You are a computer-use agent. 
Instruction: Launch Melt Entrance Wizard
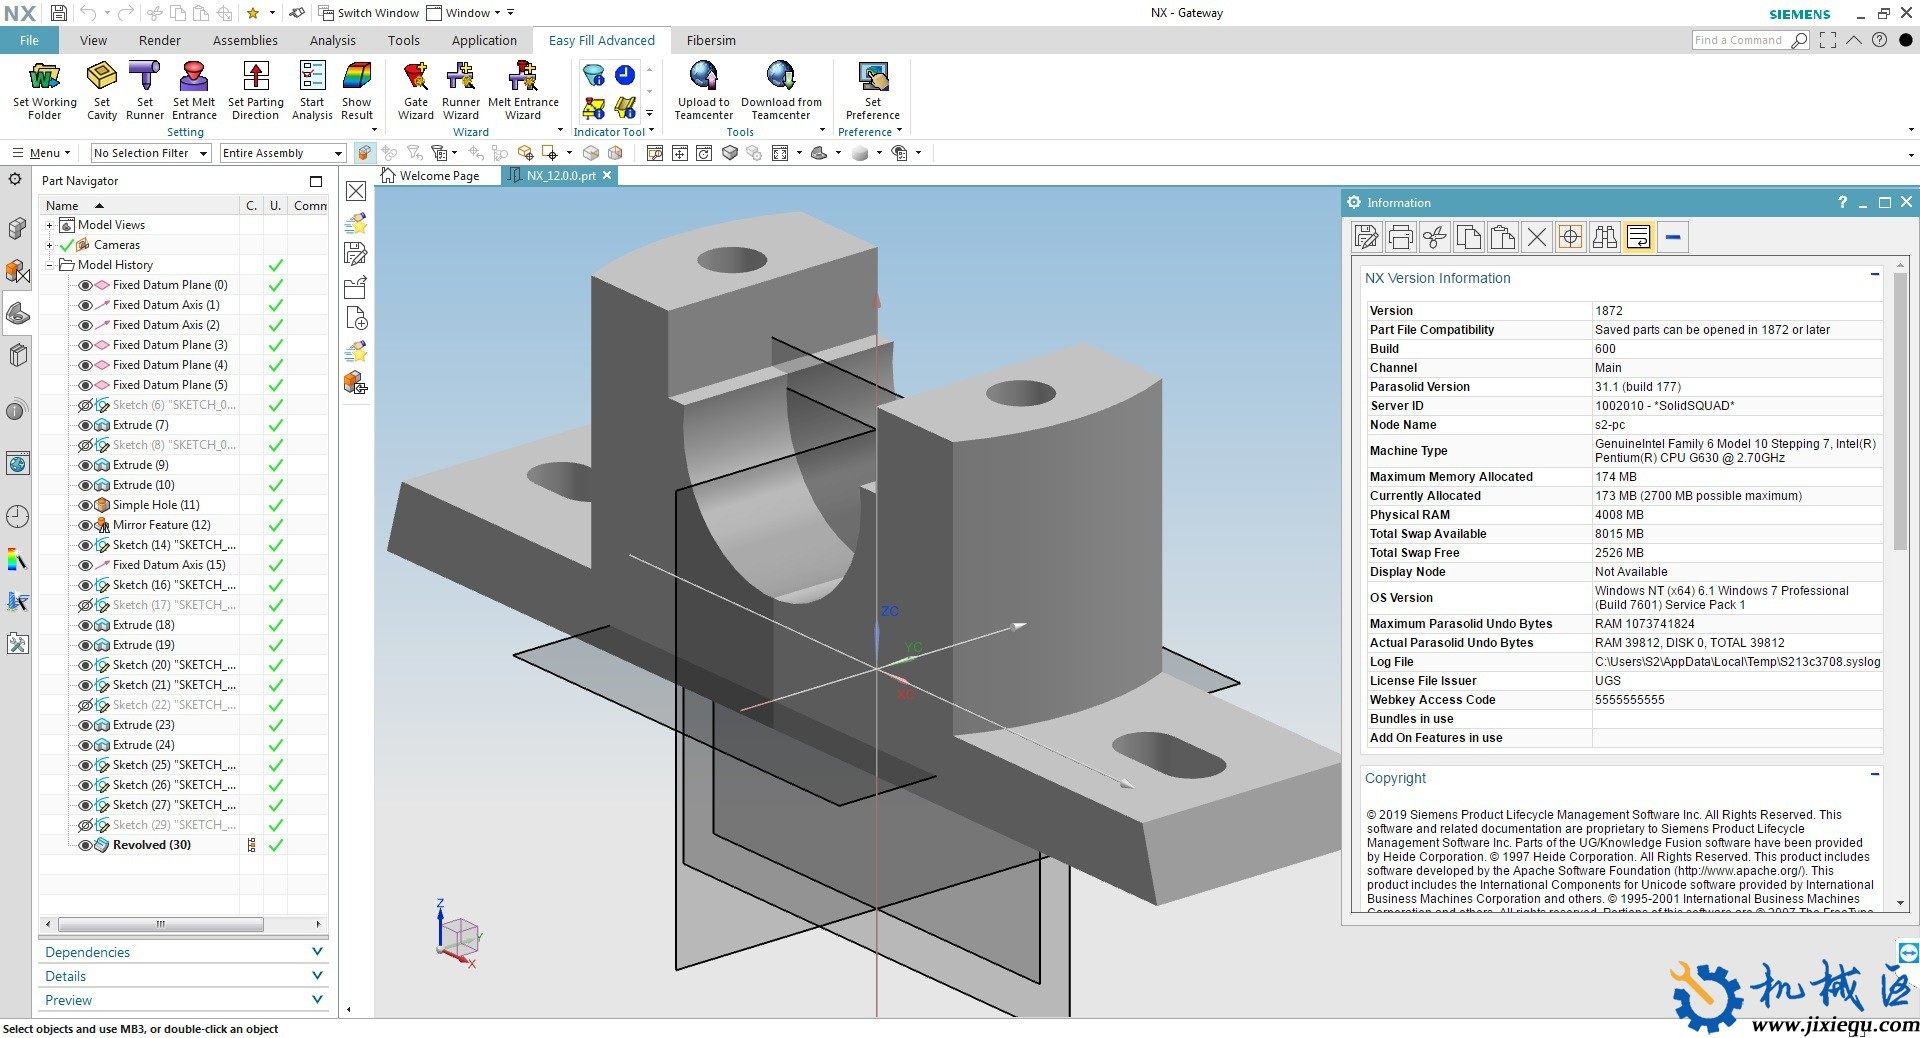click(x=523, y=91)
